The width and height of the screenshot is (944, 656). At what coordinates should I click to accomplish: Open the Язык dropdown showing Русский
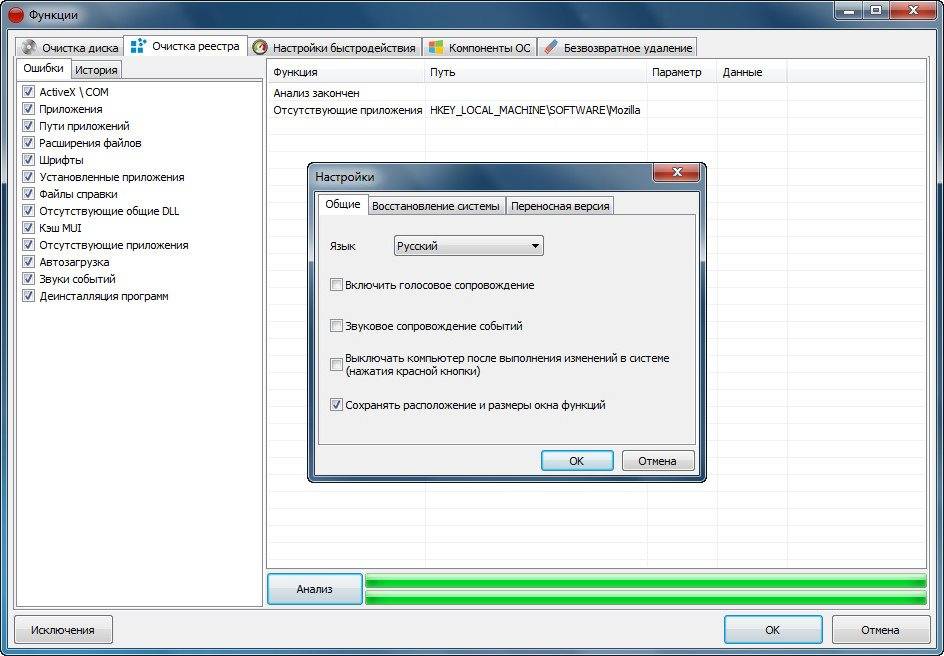click(x=468, y=246)
